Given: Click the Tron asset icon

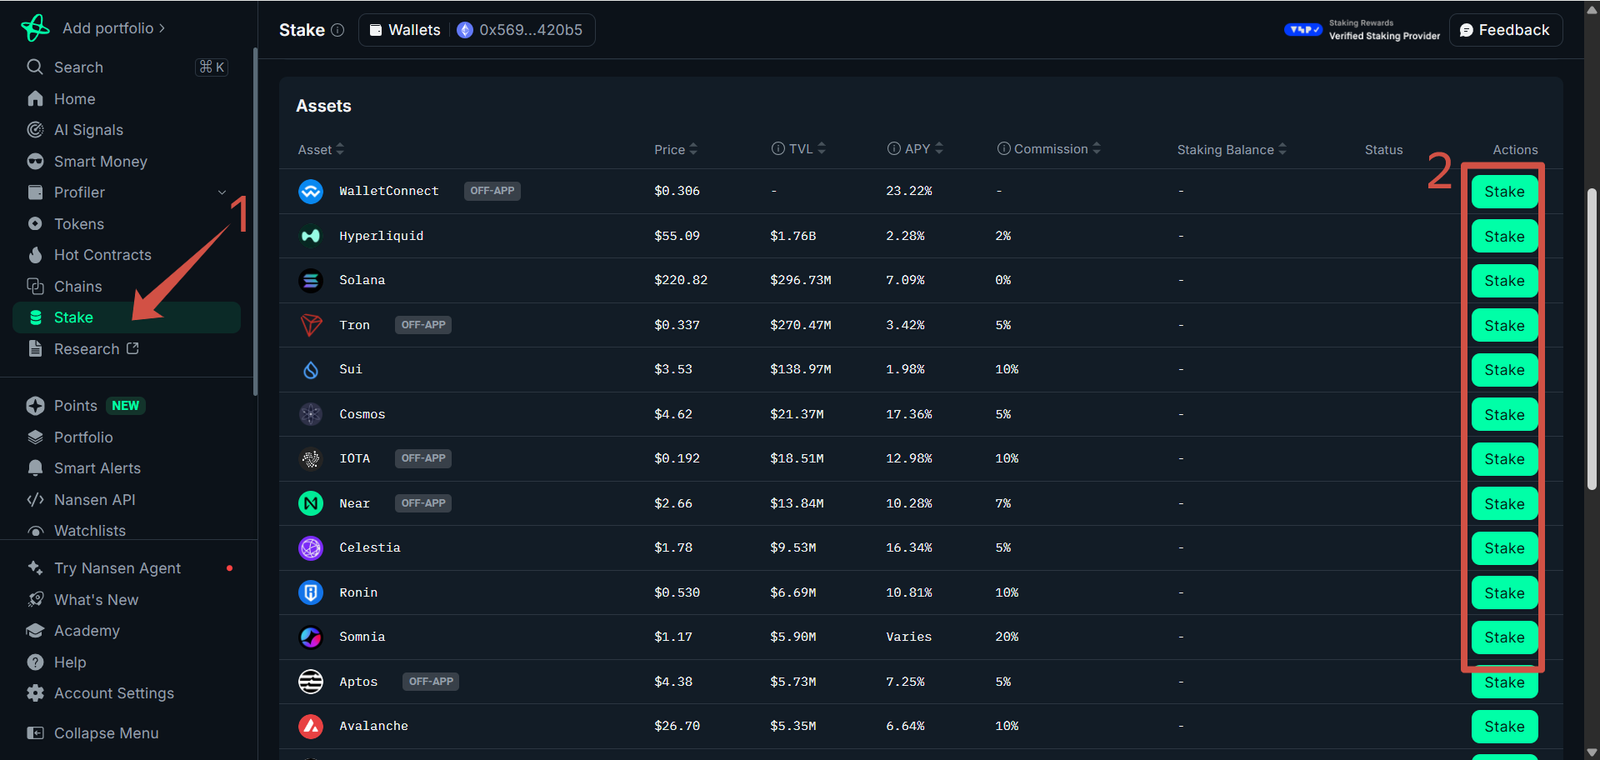Looking at the screenshot, I should coord(311,325).
